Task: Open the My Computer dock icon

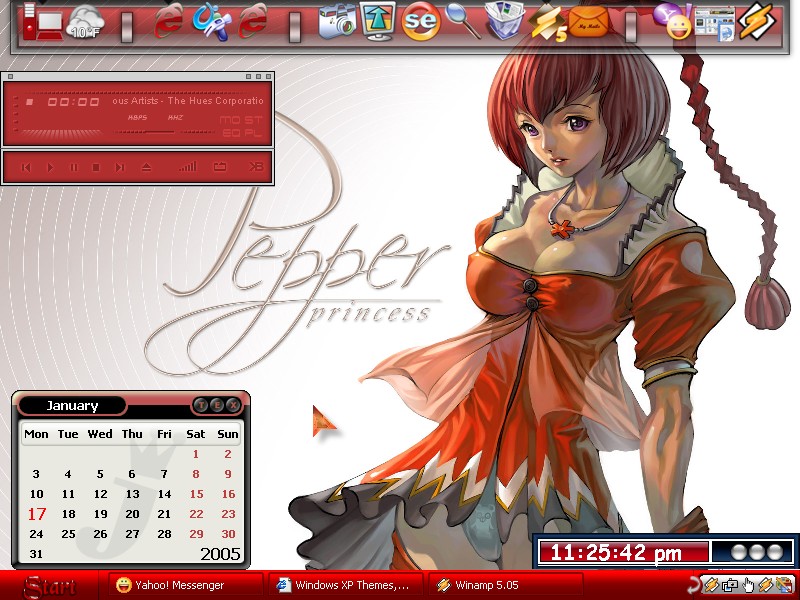Action: (42, 21)
